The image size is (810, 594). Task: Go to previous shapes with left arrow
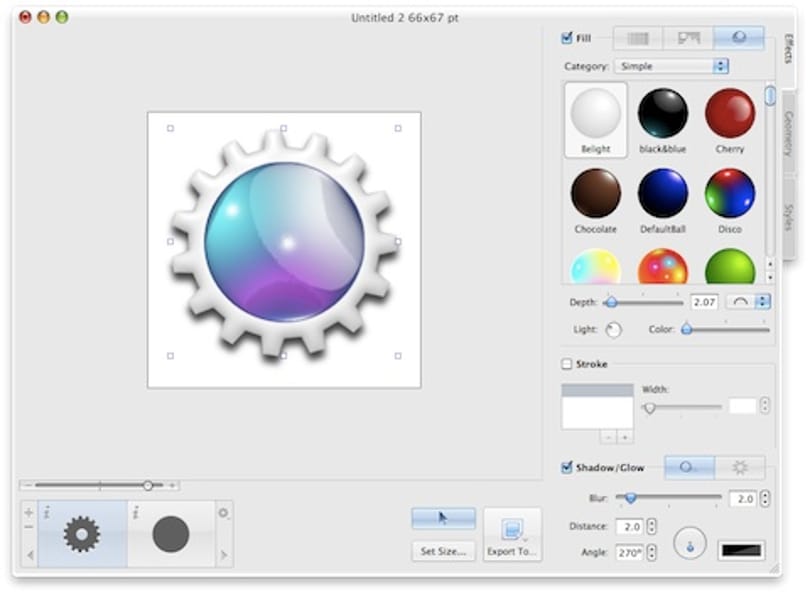pos(29,555)
